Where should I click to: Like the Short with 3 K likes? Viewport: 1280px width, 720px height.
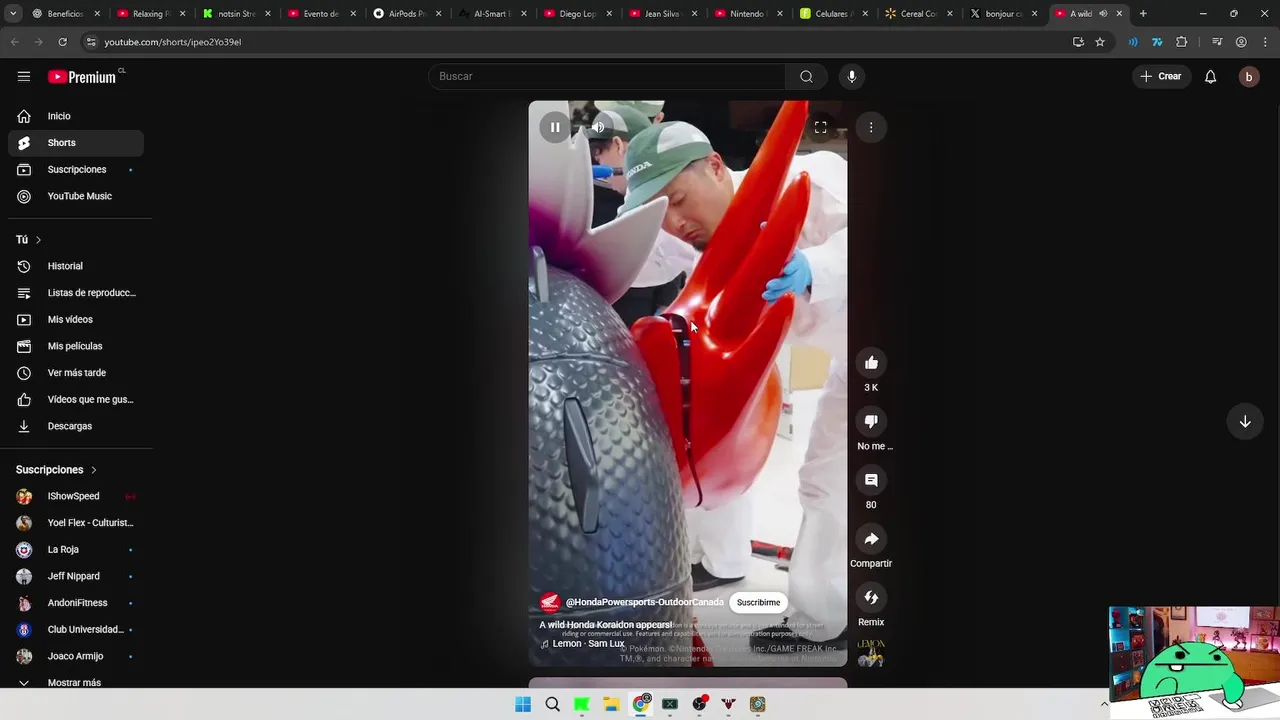[871, 363]
